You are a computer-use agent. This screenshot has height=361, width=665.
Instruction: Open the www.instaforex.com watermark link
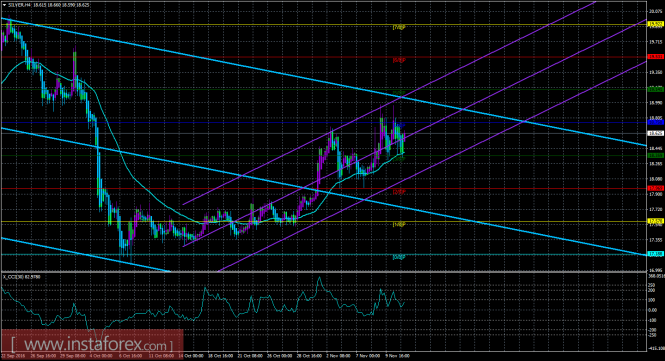[x=92, y=344]
